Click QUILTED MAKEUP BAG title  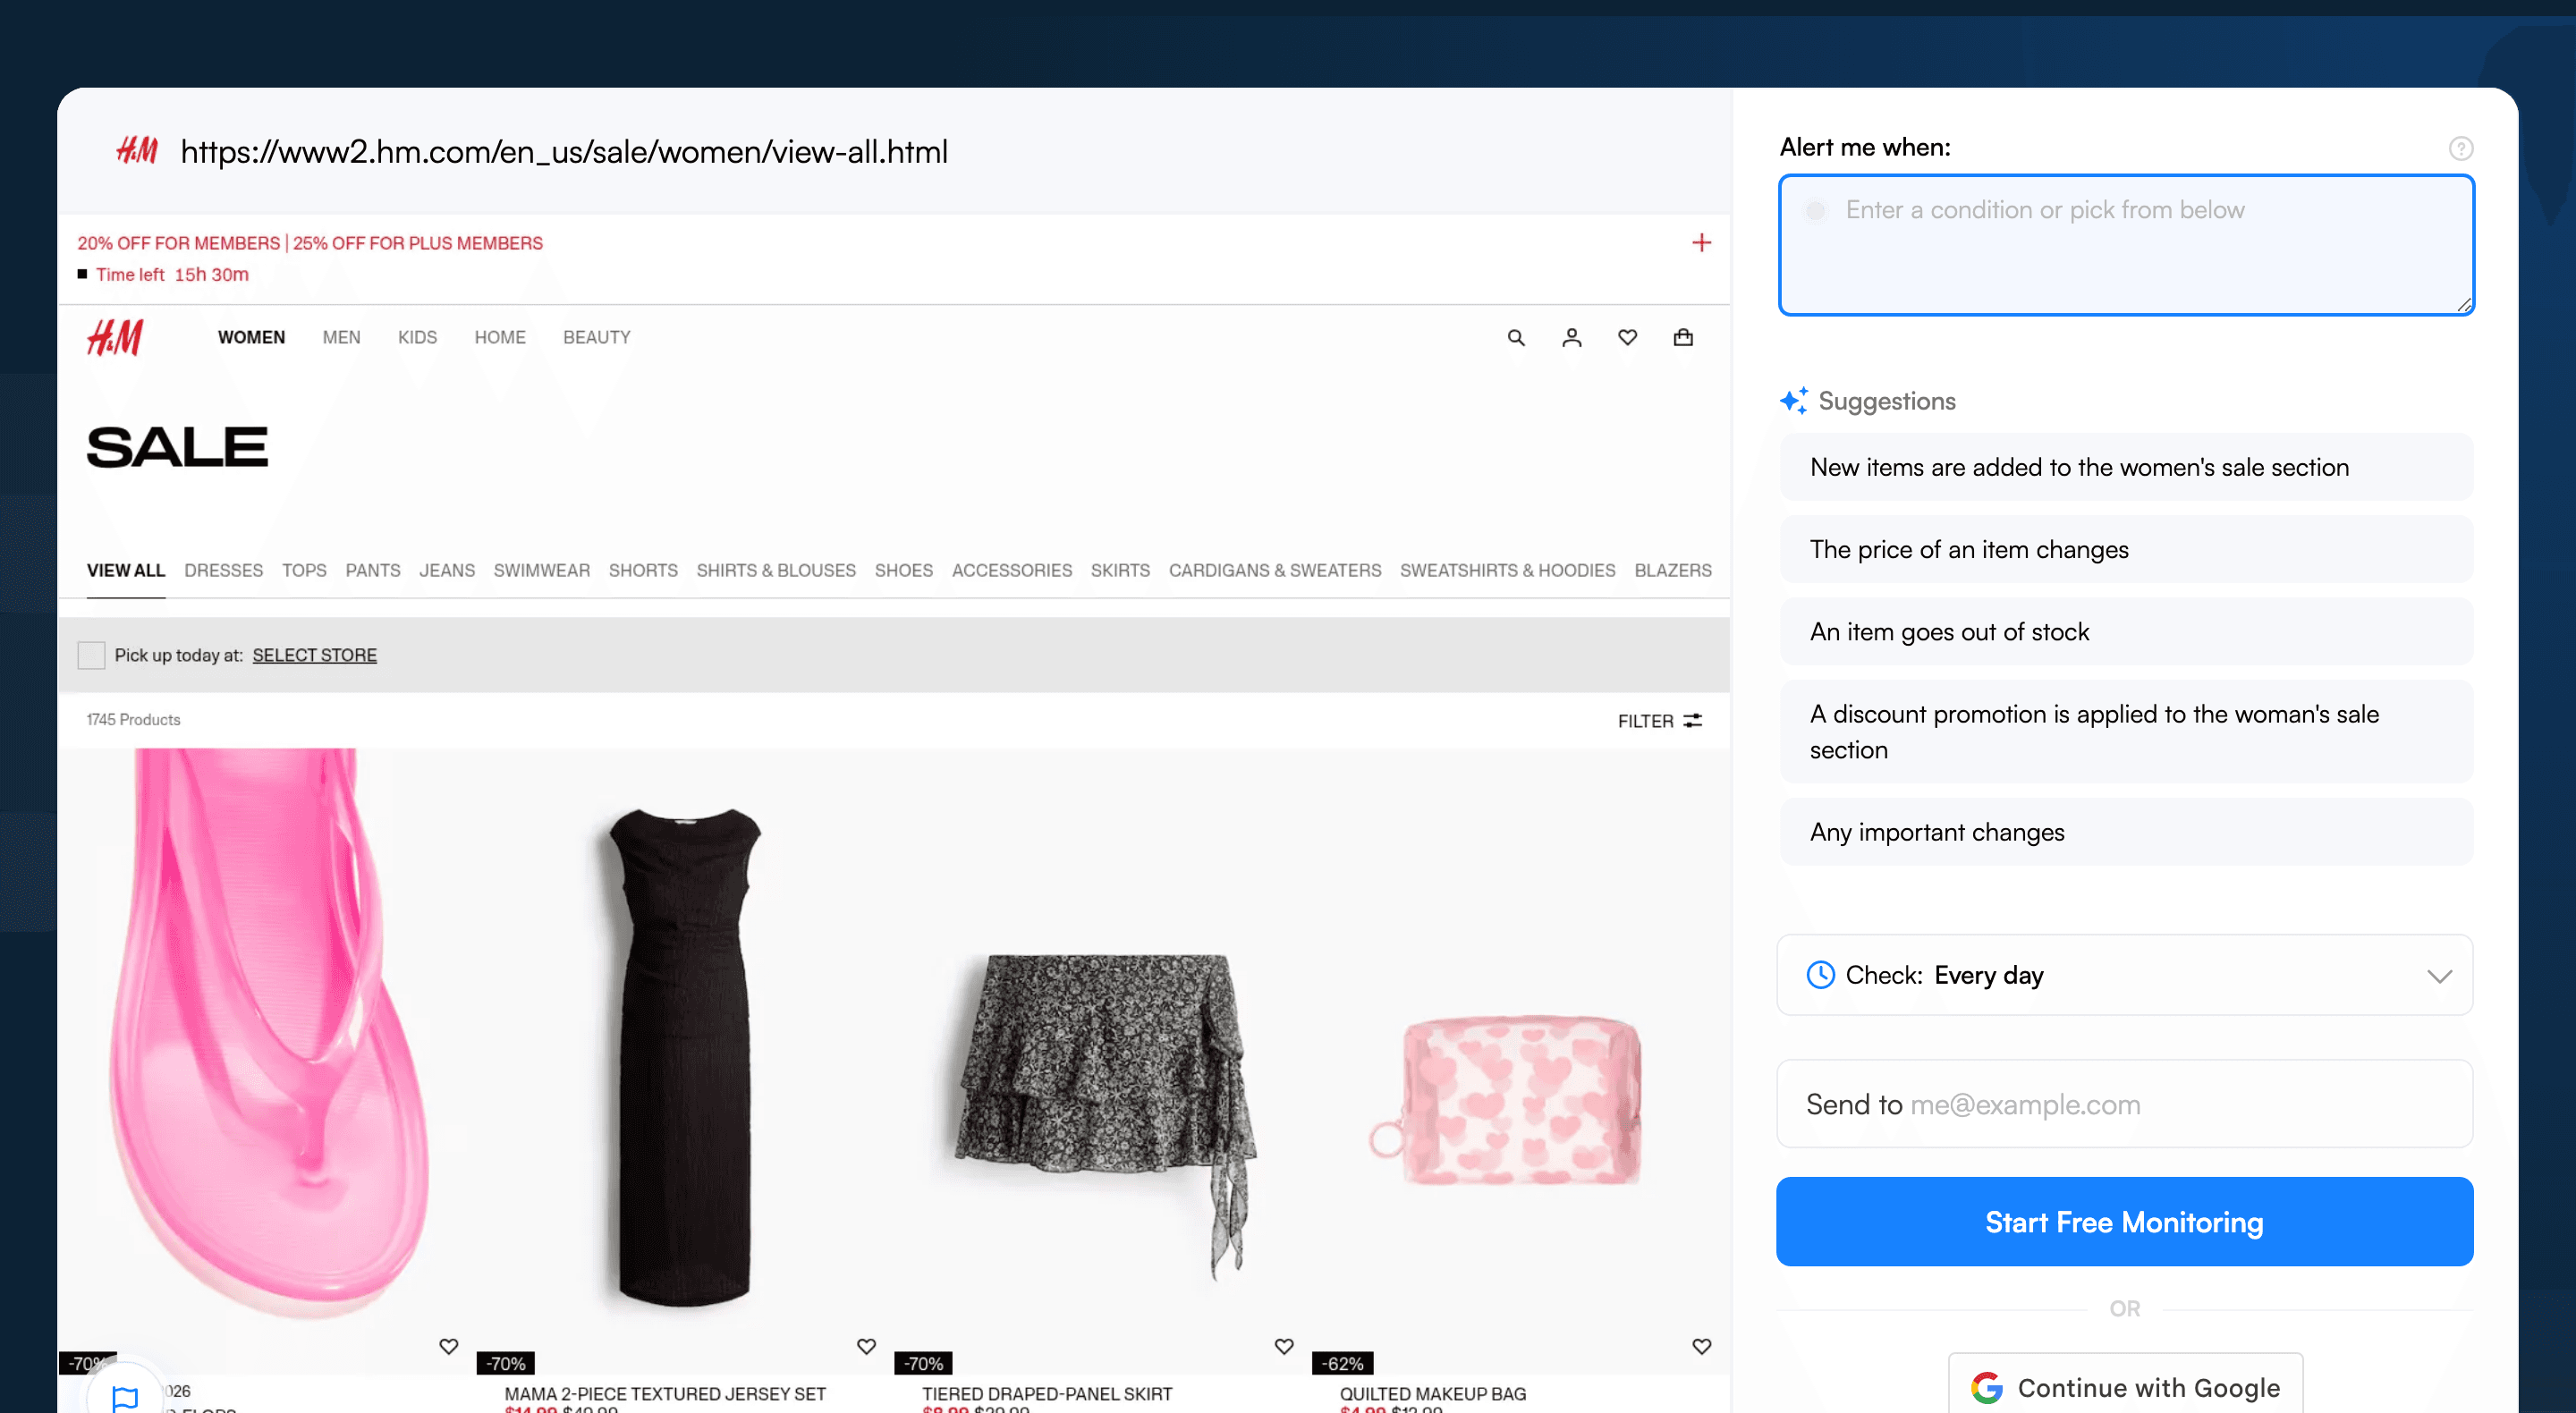click(1432, 1393)
